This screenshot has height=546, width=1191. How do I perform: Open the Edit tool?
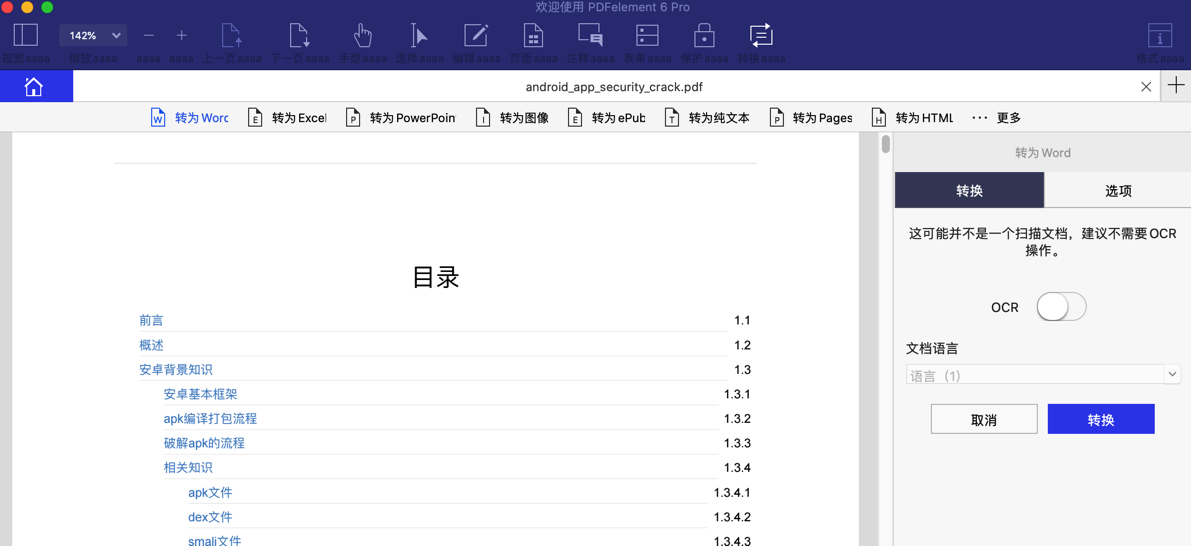476,35
